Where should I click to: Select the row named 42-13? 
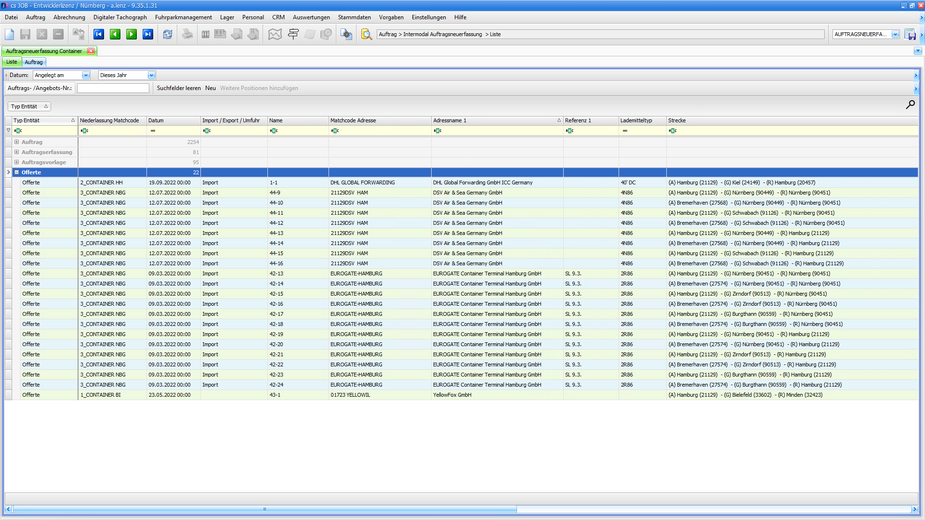tap(463, 273)
